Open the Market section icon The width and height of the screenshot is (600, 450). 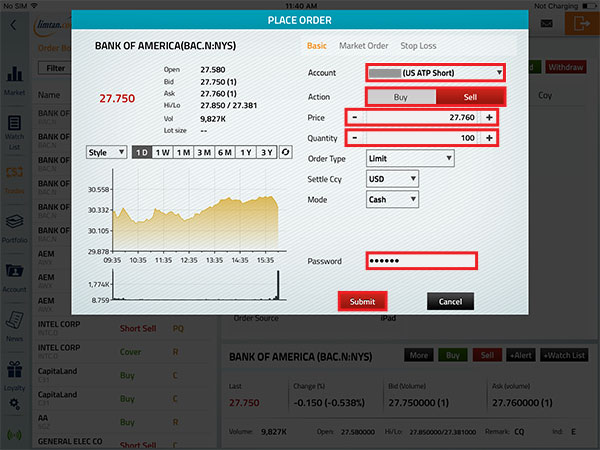(x=15, y=74)
